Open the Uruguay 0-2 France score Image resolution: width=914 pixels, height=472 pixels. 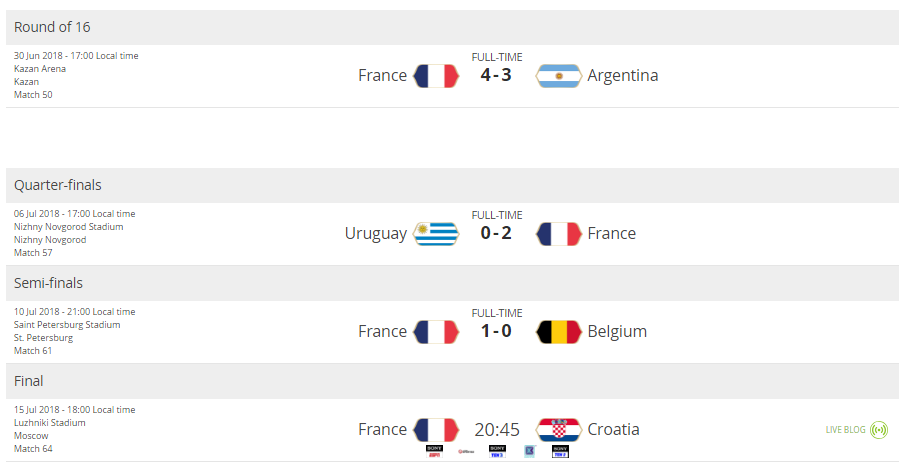tap(496, 233)
